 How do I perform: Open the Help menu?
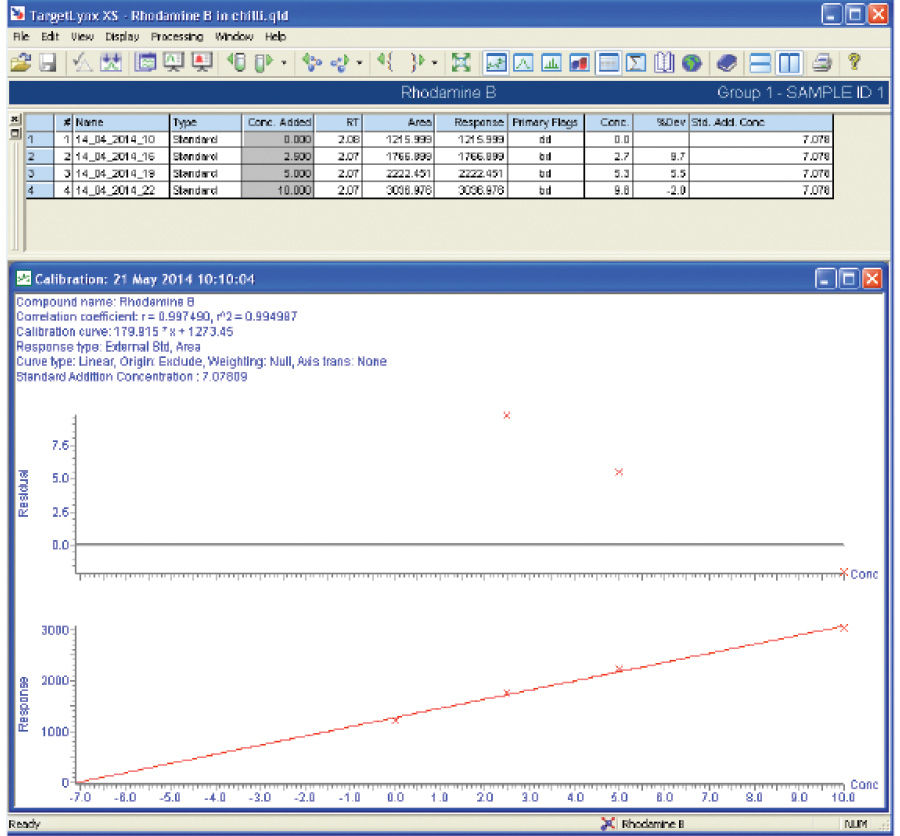click(275, 37)
